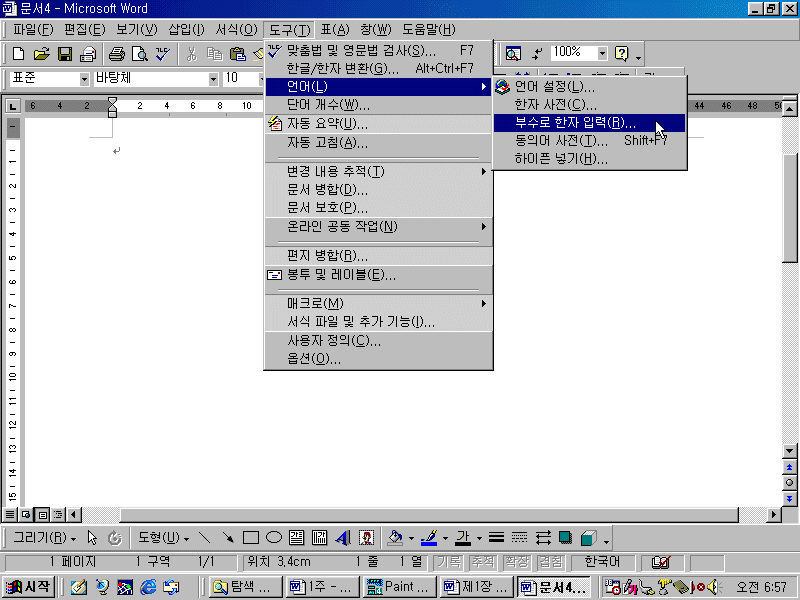The image size is (800, 600).
Task: Open the 서식(O) format menu
Action: pyautogui.click(x=236, y=30)
